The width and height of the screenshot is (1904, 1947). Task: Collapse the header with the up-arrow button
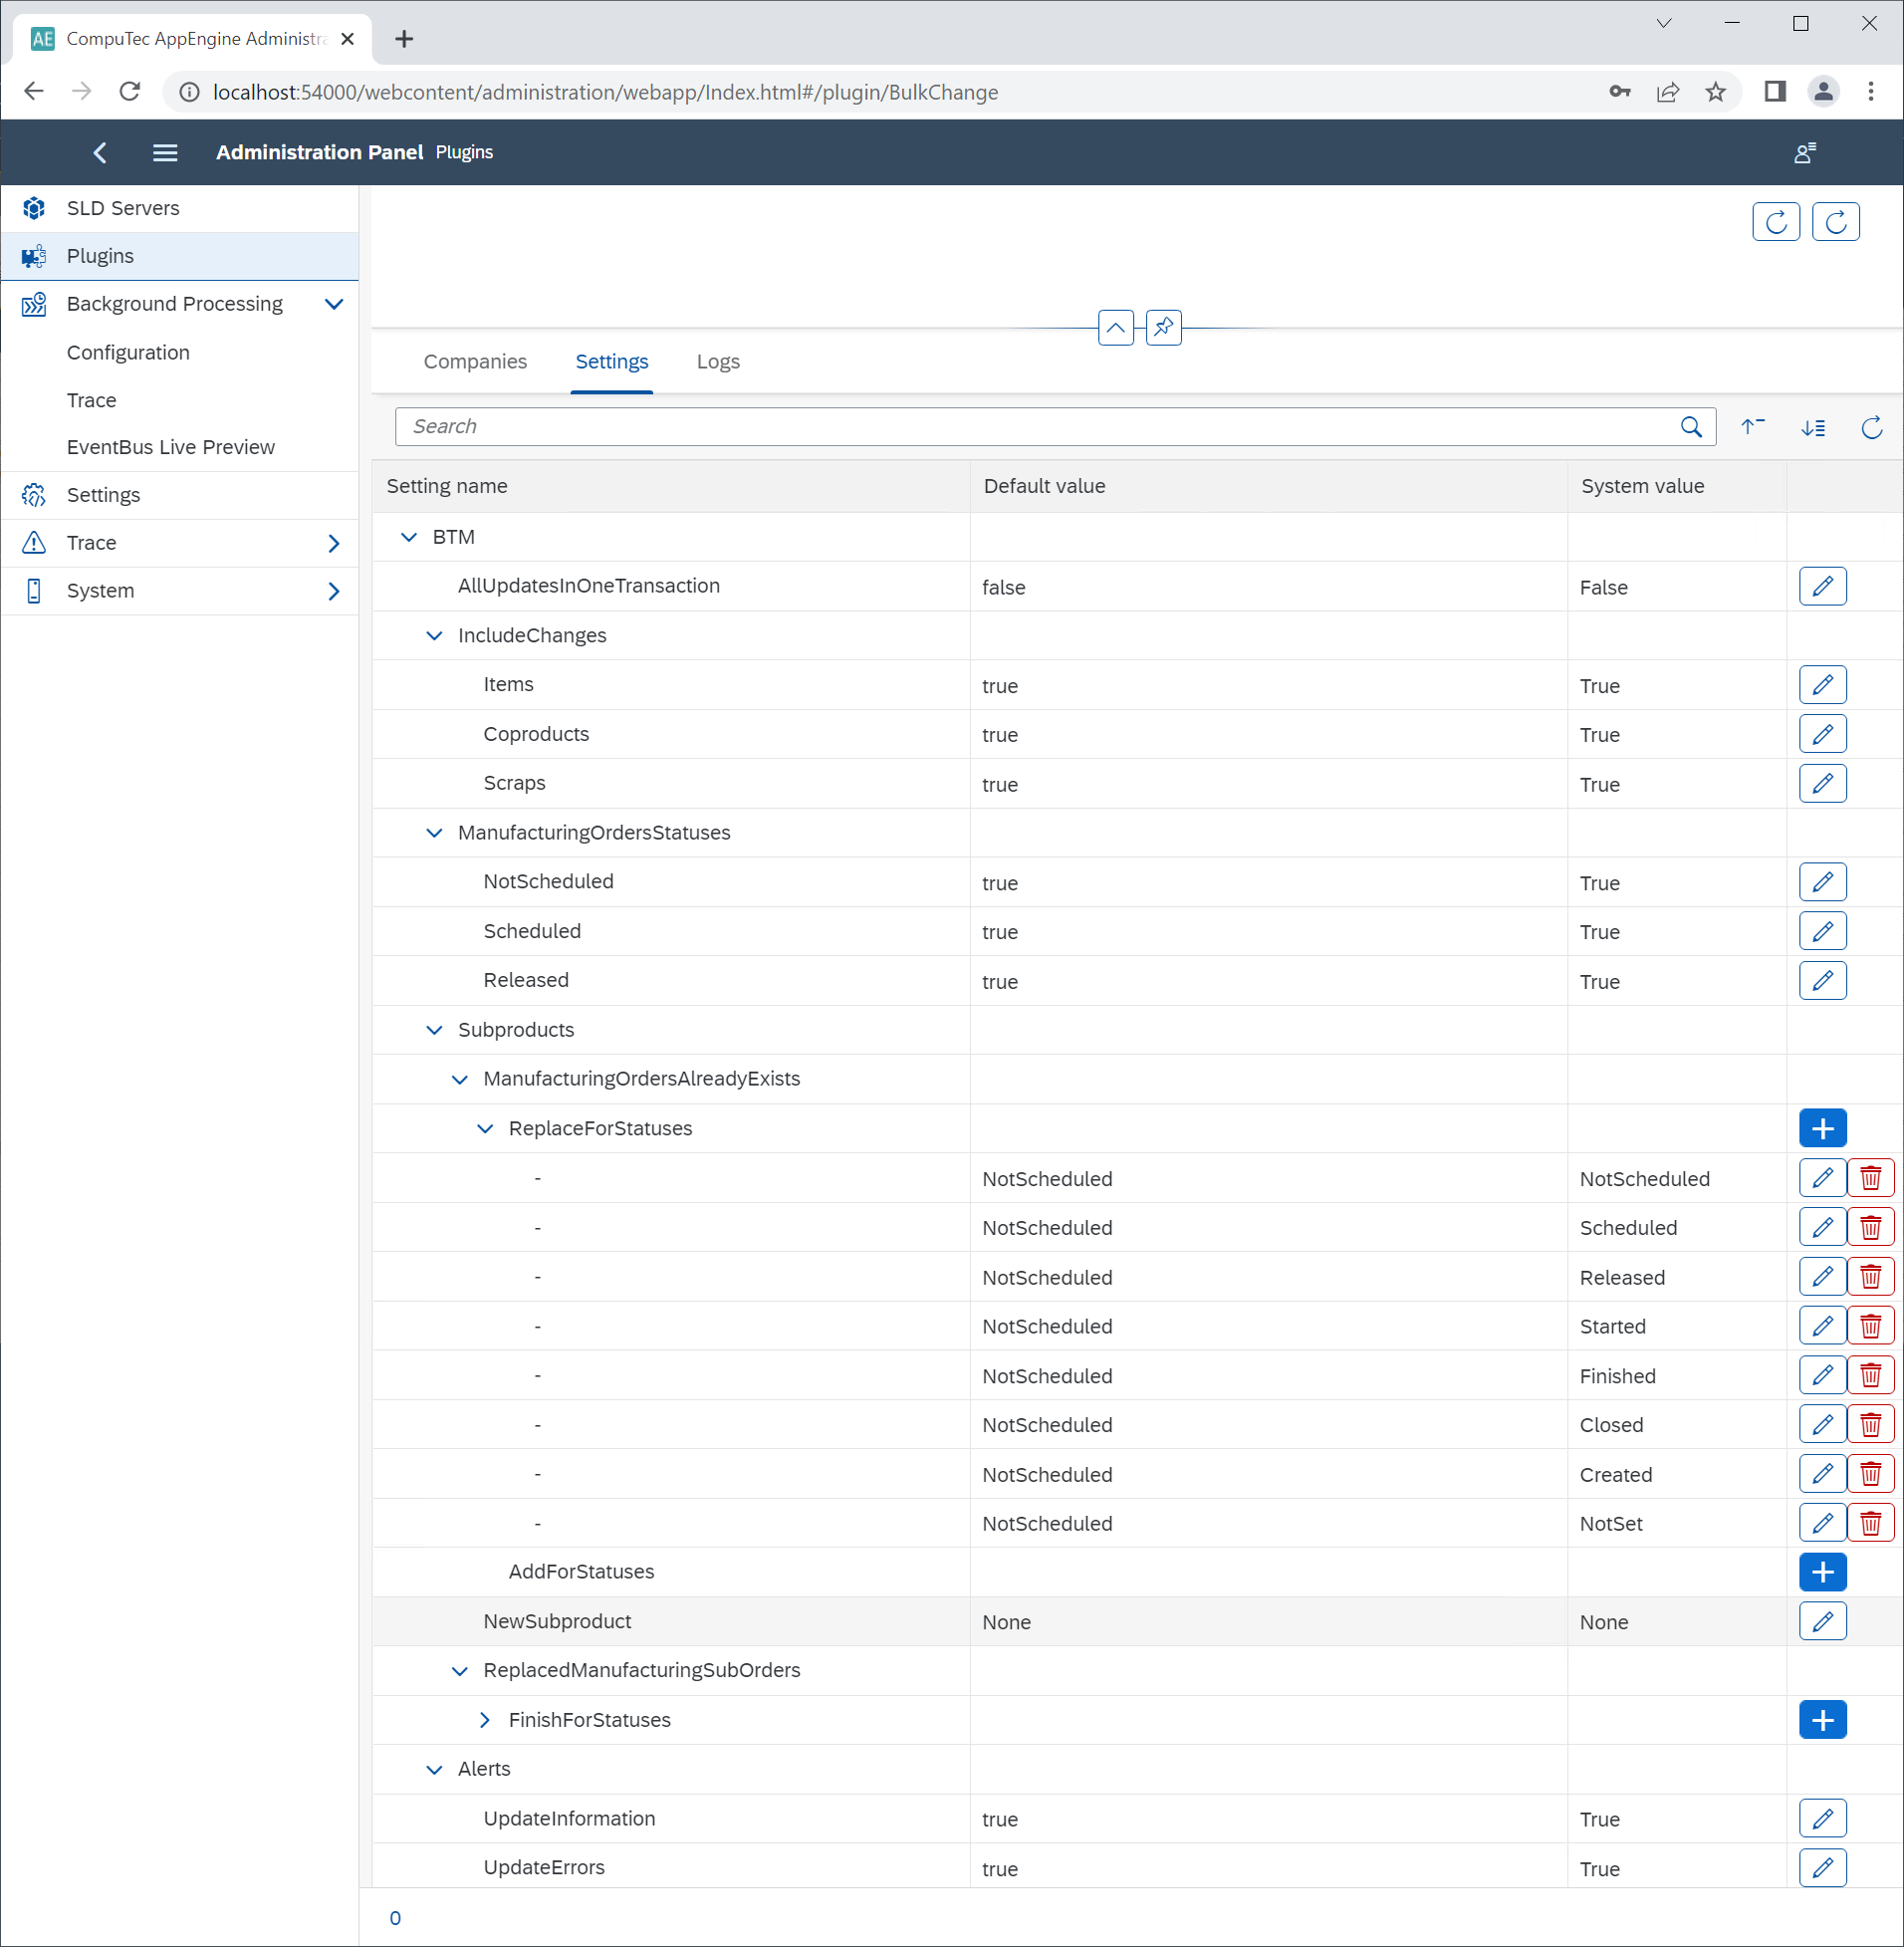(1115, 328)
